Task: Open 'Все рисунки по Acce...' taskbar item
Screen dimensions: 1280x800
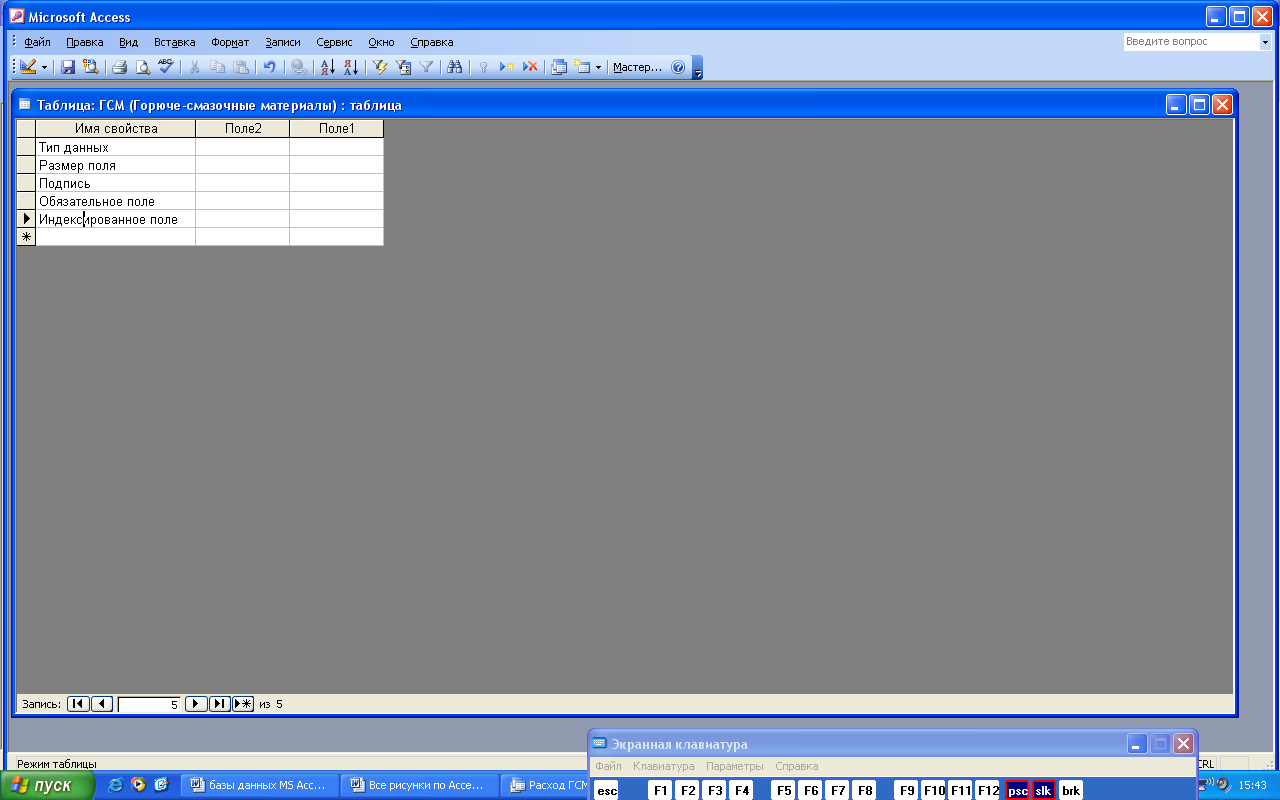Action: (x=419, y=785)
